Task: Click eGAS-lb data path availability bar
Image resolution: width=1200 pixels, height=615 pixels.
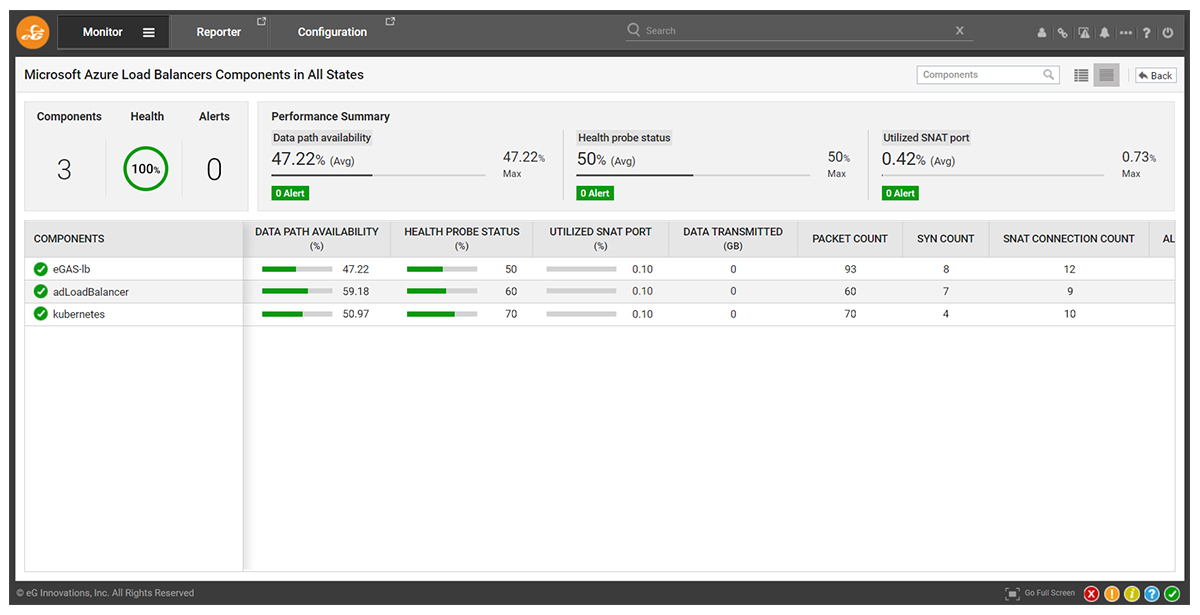Action: pos(297,269)
